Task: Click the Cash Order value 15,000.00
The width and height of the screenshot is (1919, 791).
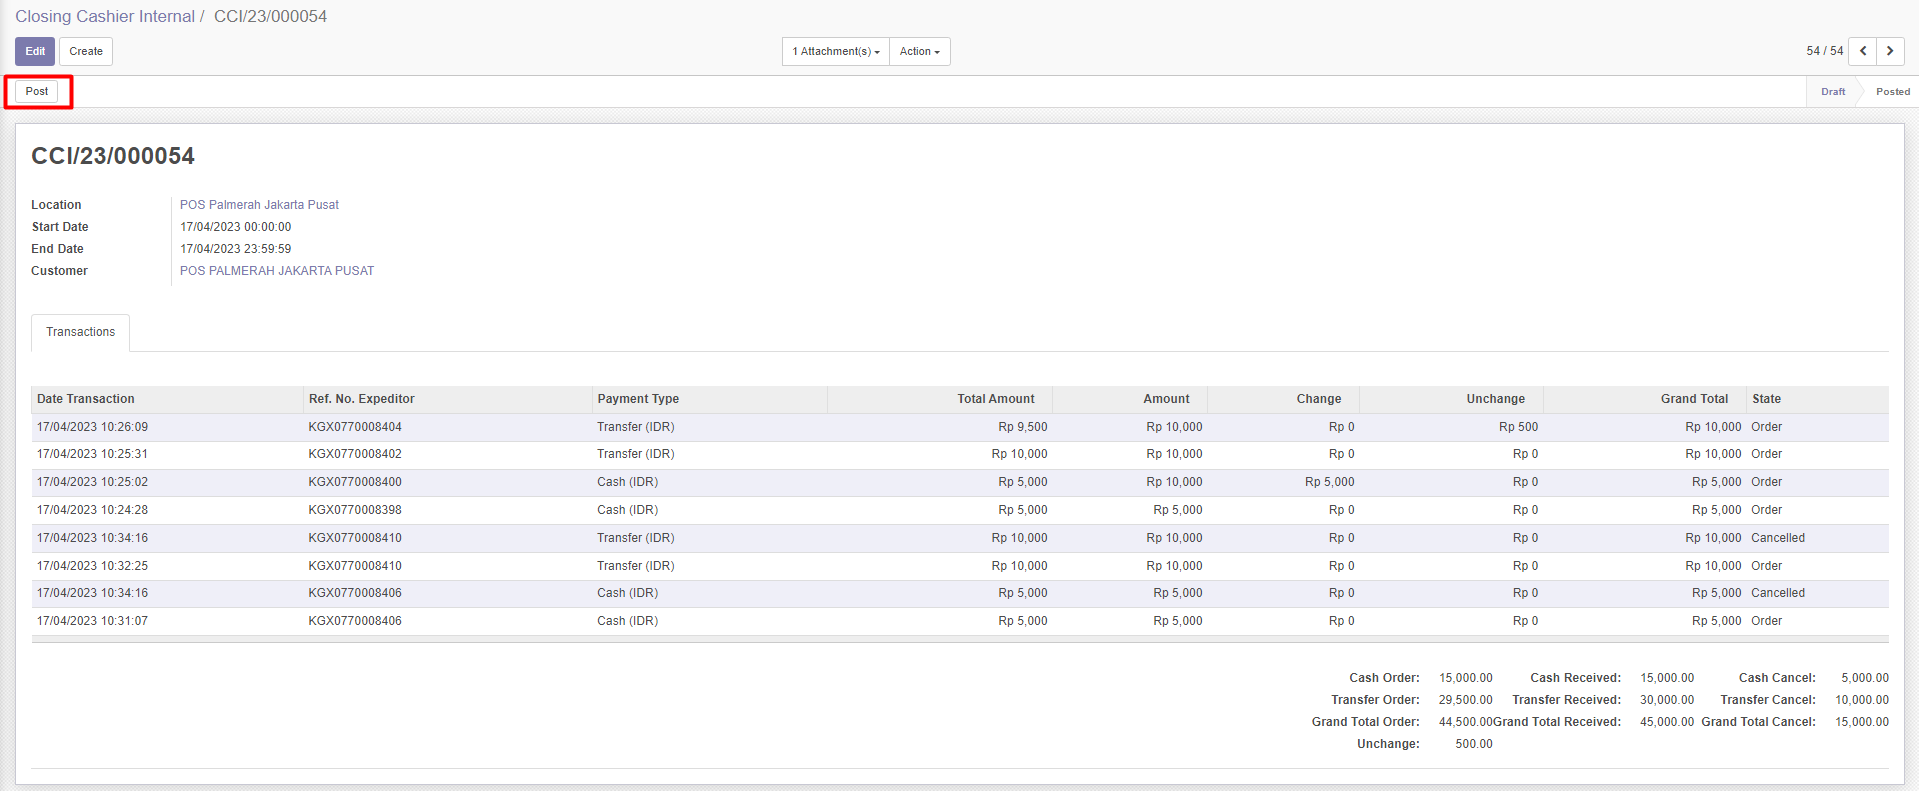Action: click(x=1465, y=678)
